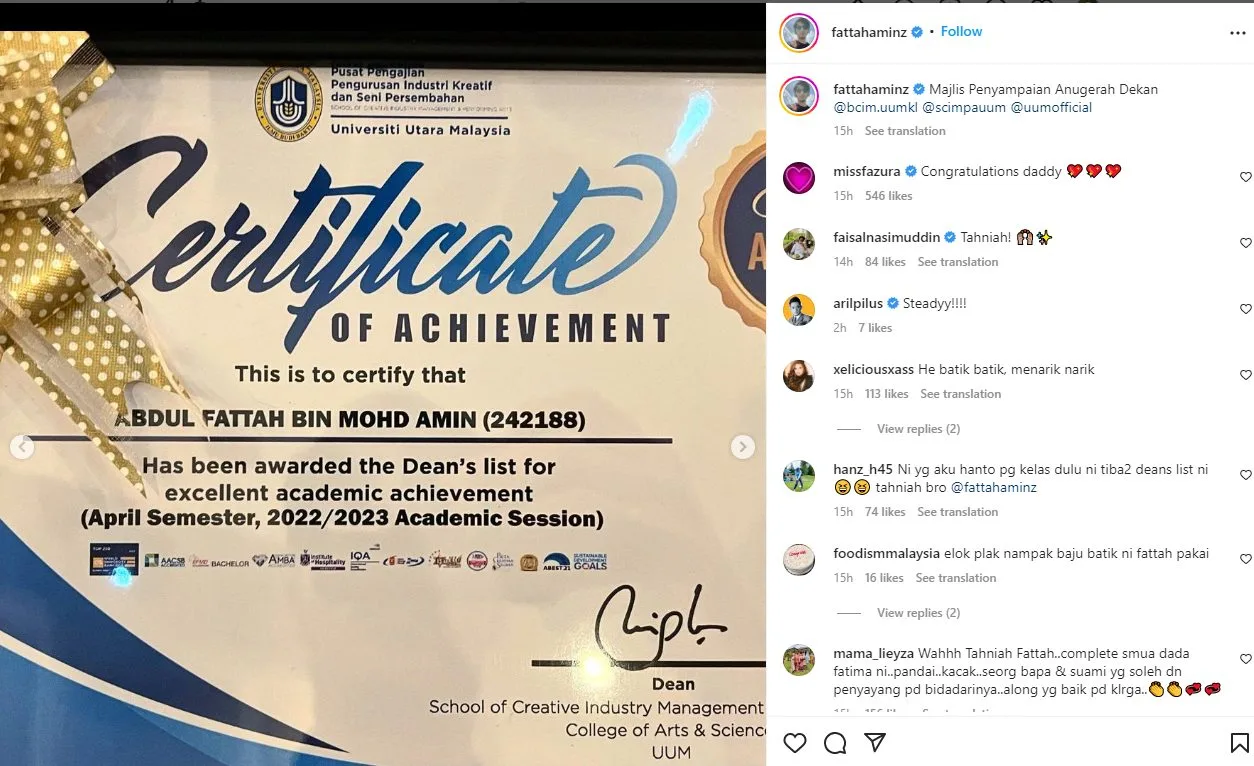Like arilpilus's Steadyy comment
The height and width of the screenshot is (766, 1254).
coord(1245,309)
